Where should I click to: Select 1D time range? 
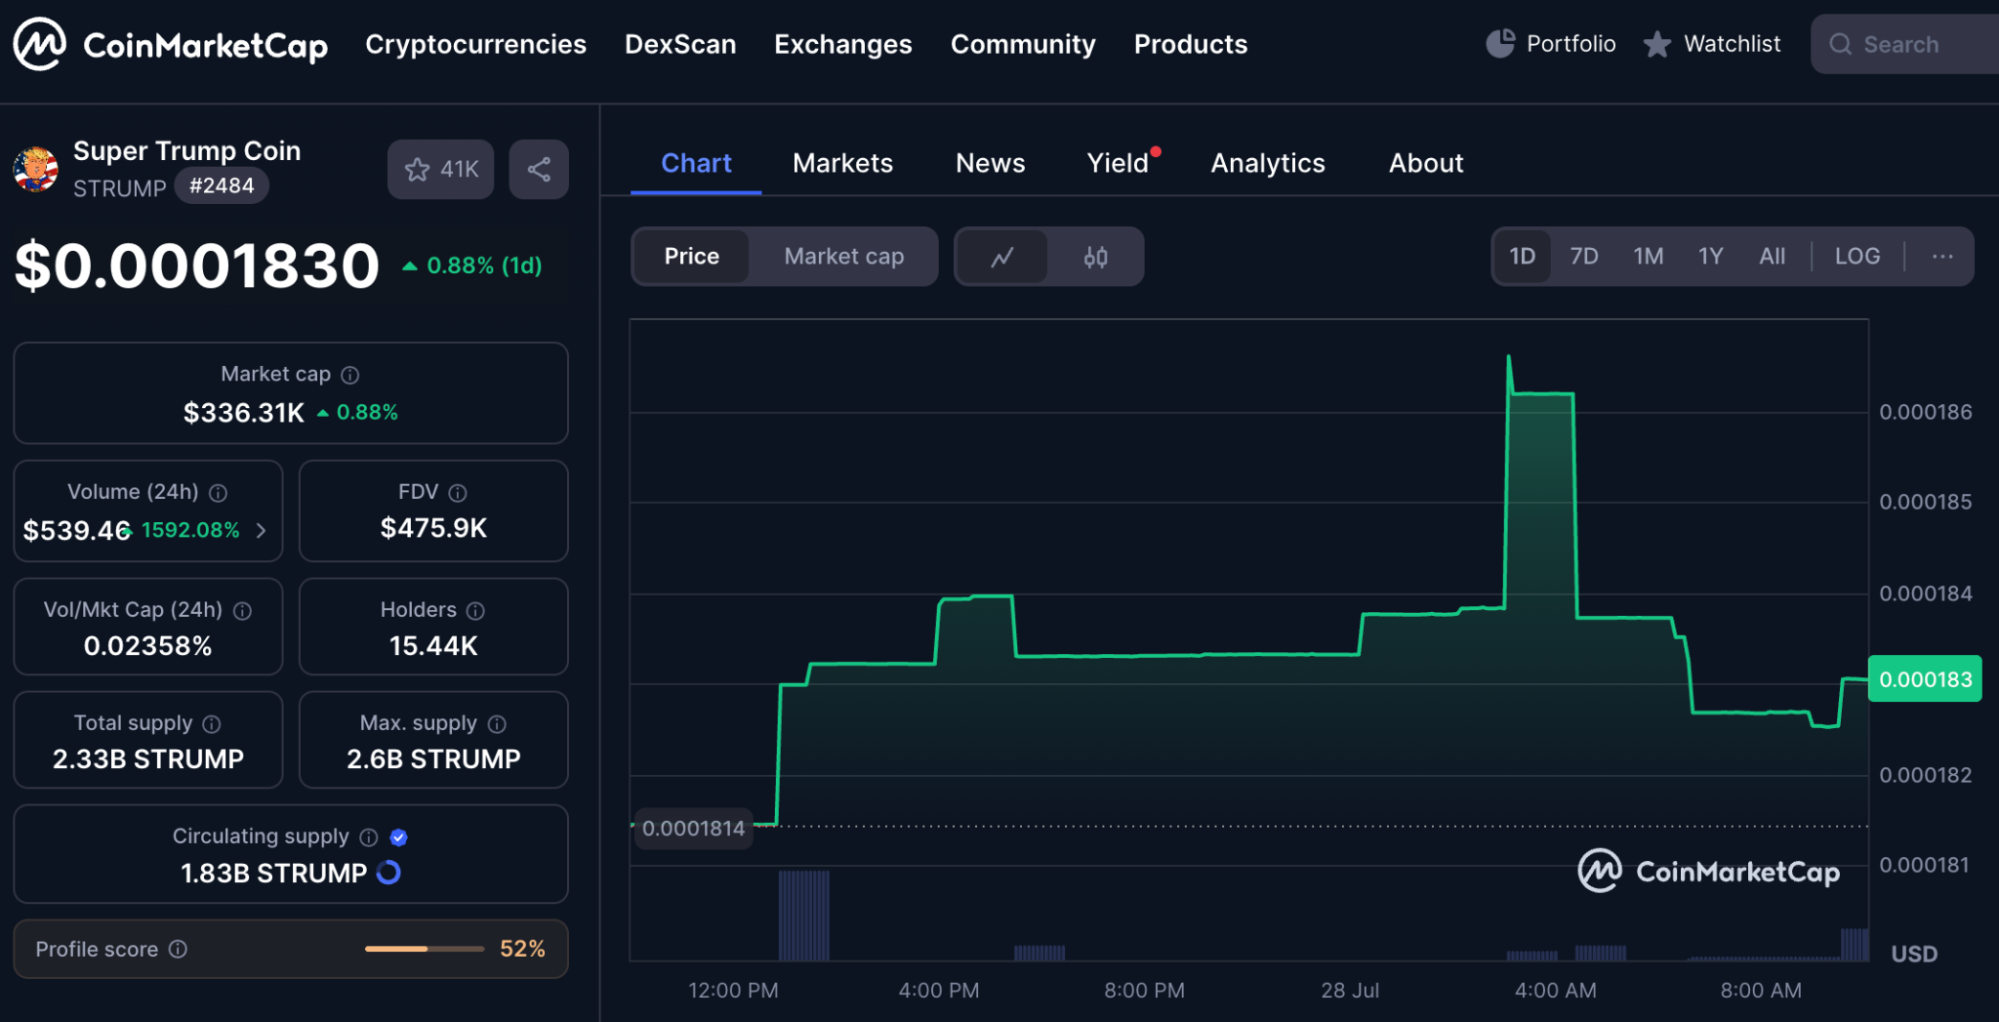pos(1522,257)
